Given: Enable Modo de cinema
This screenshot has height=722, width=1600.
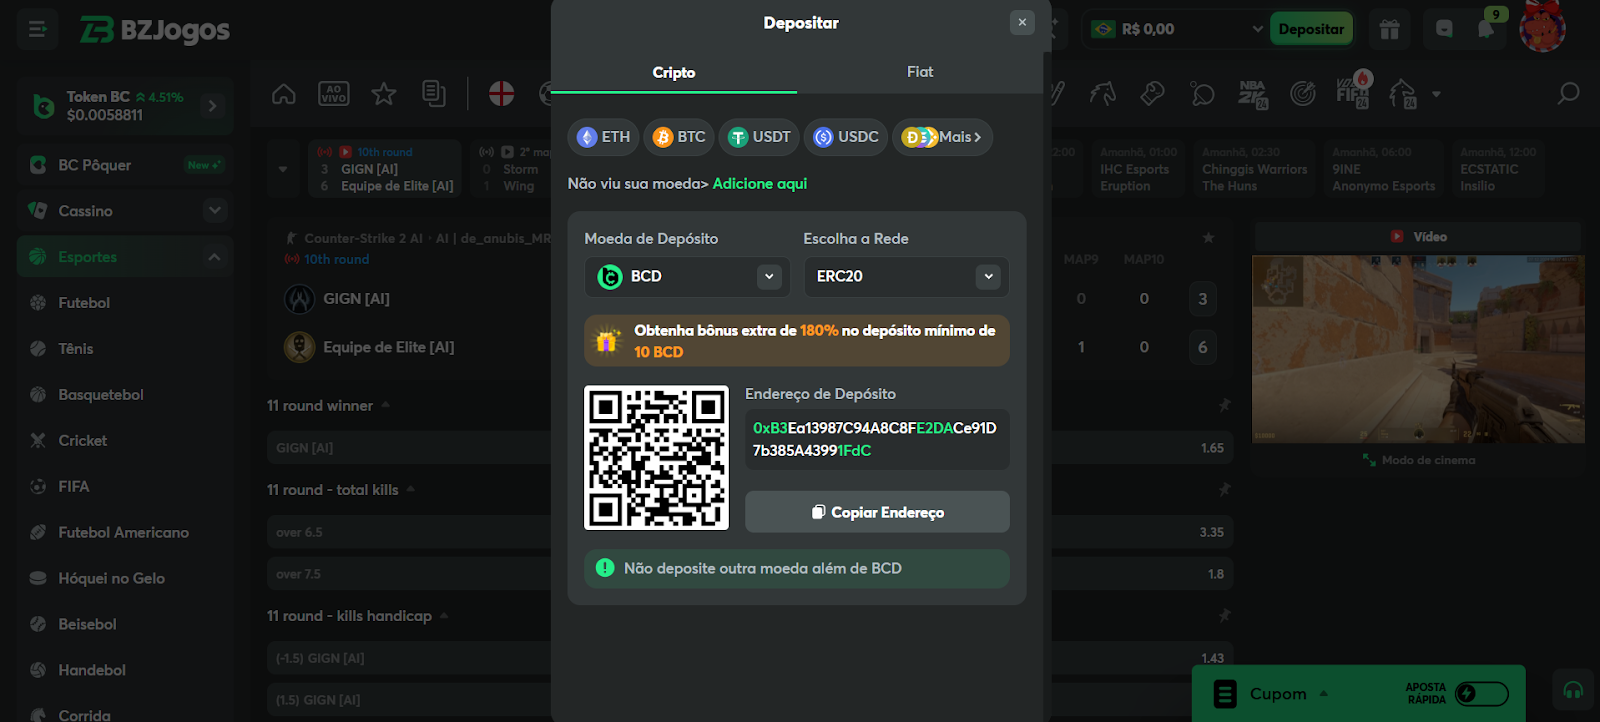Looking at the screenshot, I should pos(1419,460).
